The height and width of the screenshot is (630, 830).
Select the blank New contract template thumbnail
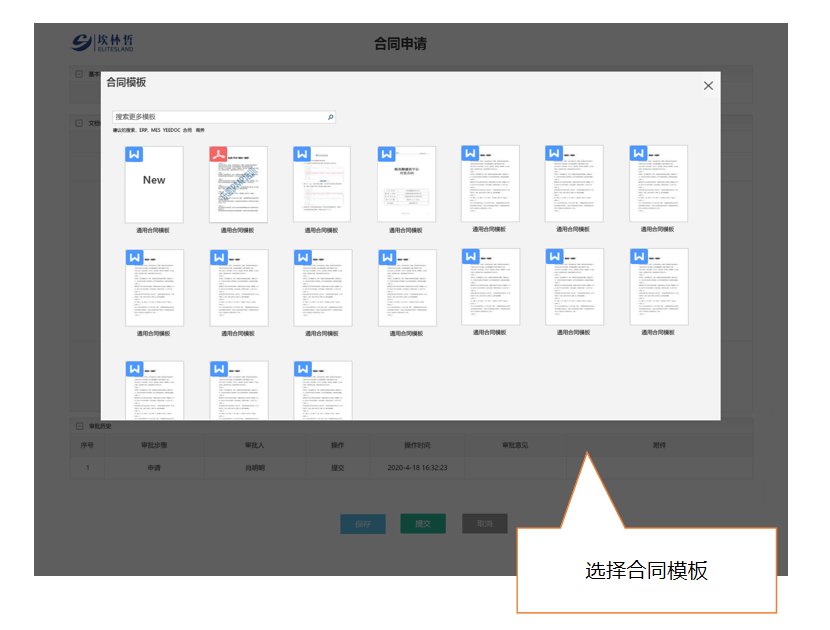pos(154,185)
